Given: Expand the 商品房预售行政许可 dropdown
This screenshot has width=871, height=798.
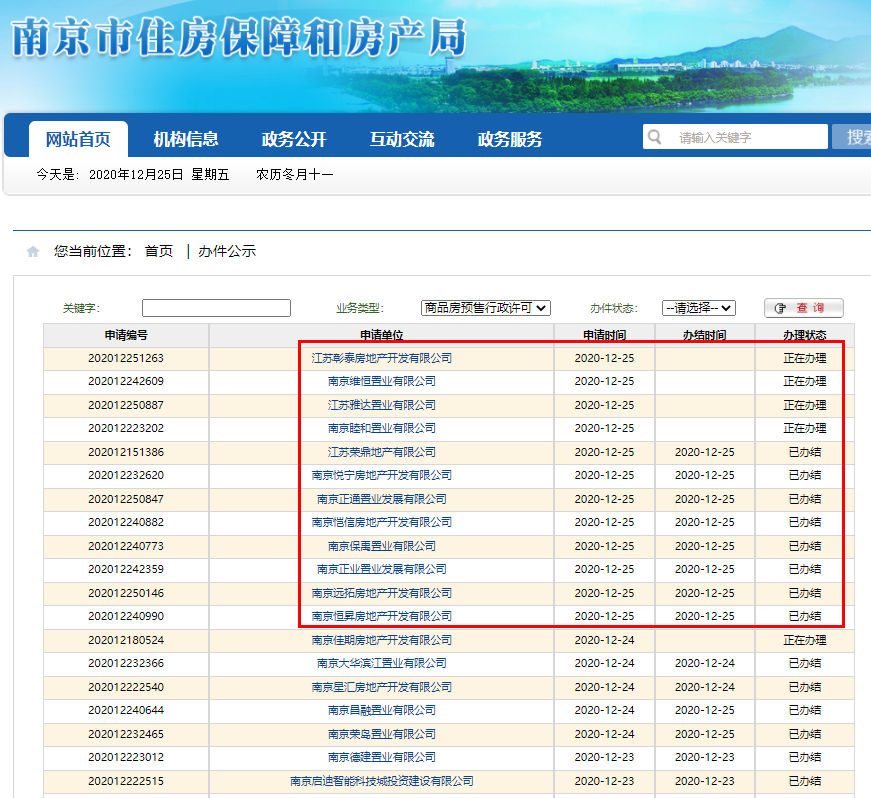Looking at the screenshot, I should (485, 308).
